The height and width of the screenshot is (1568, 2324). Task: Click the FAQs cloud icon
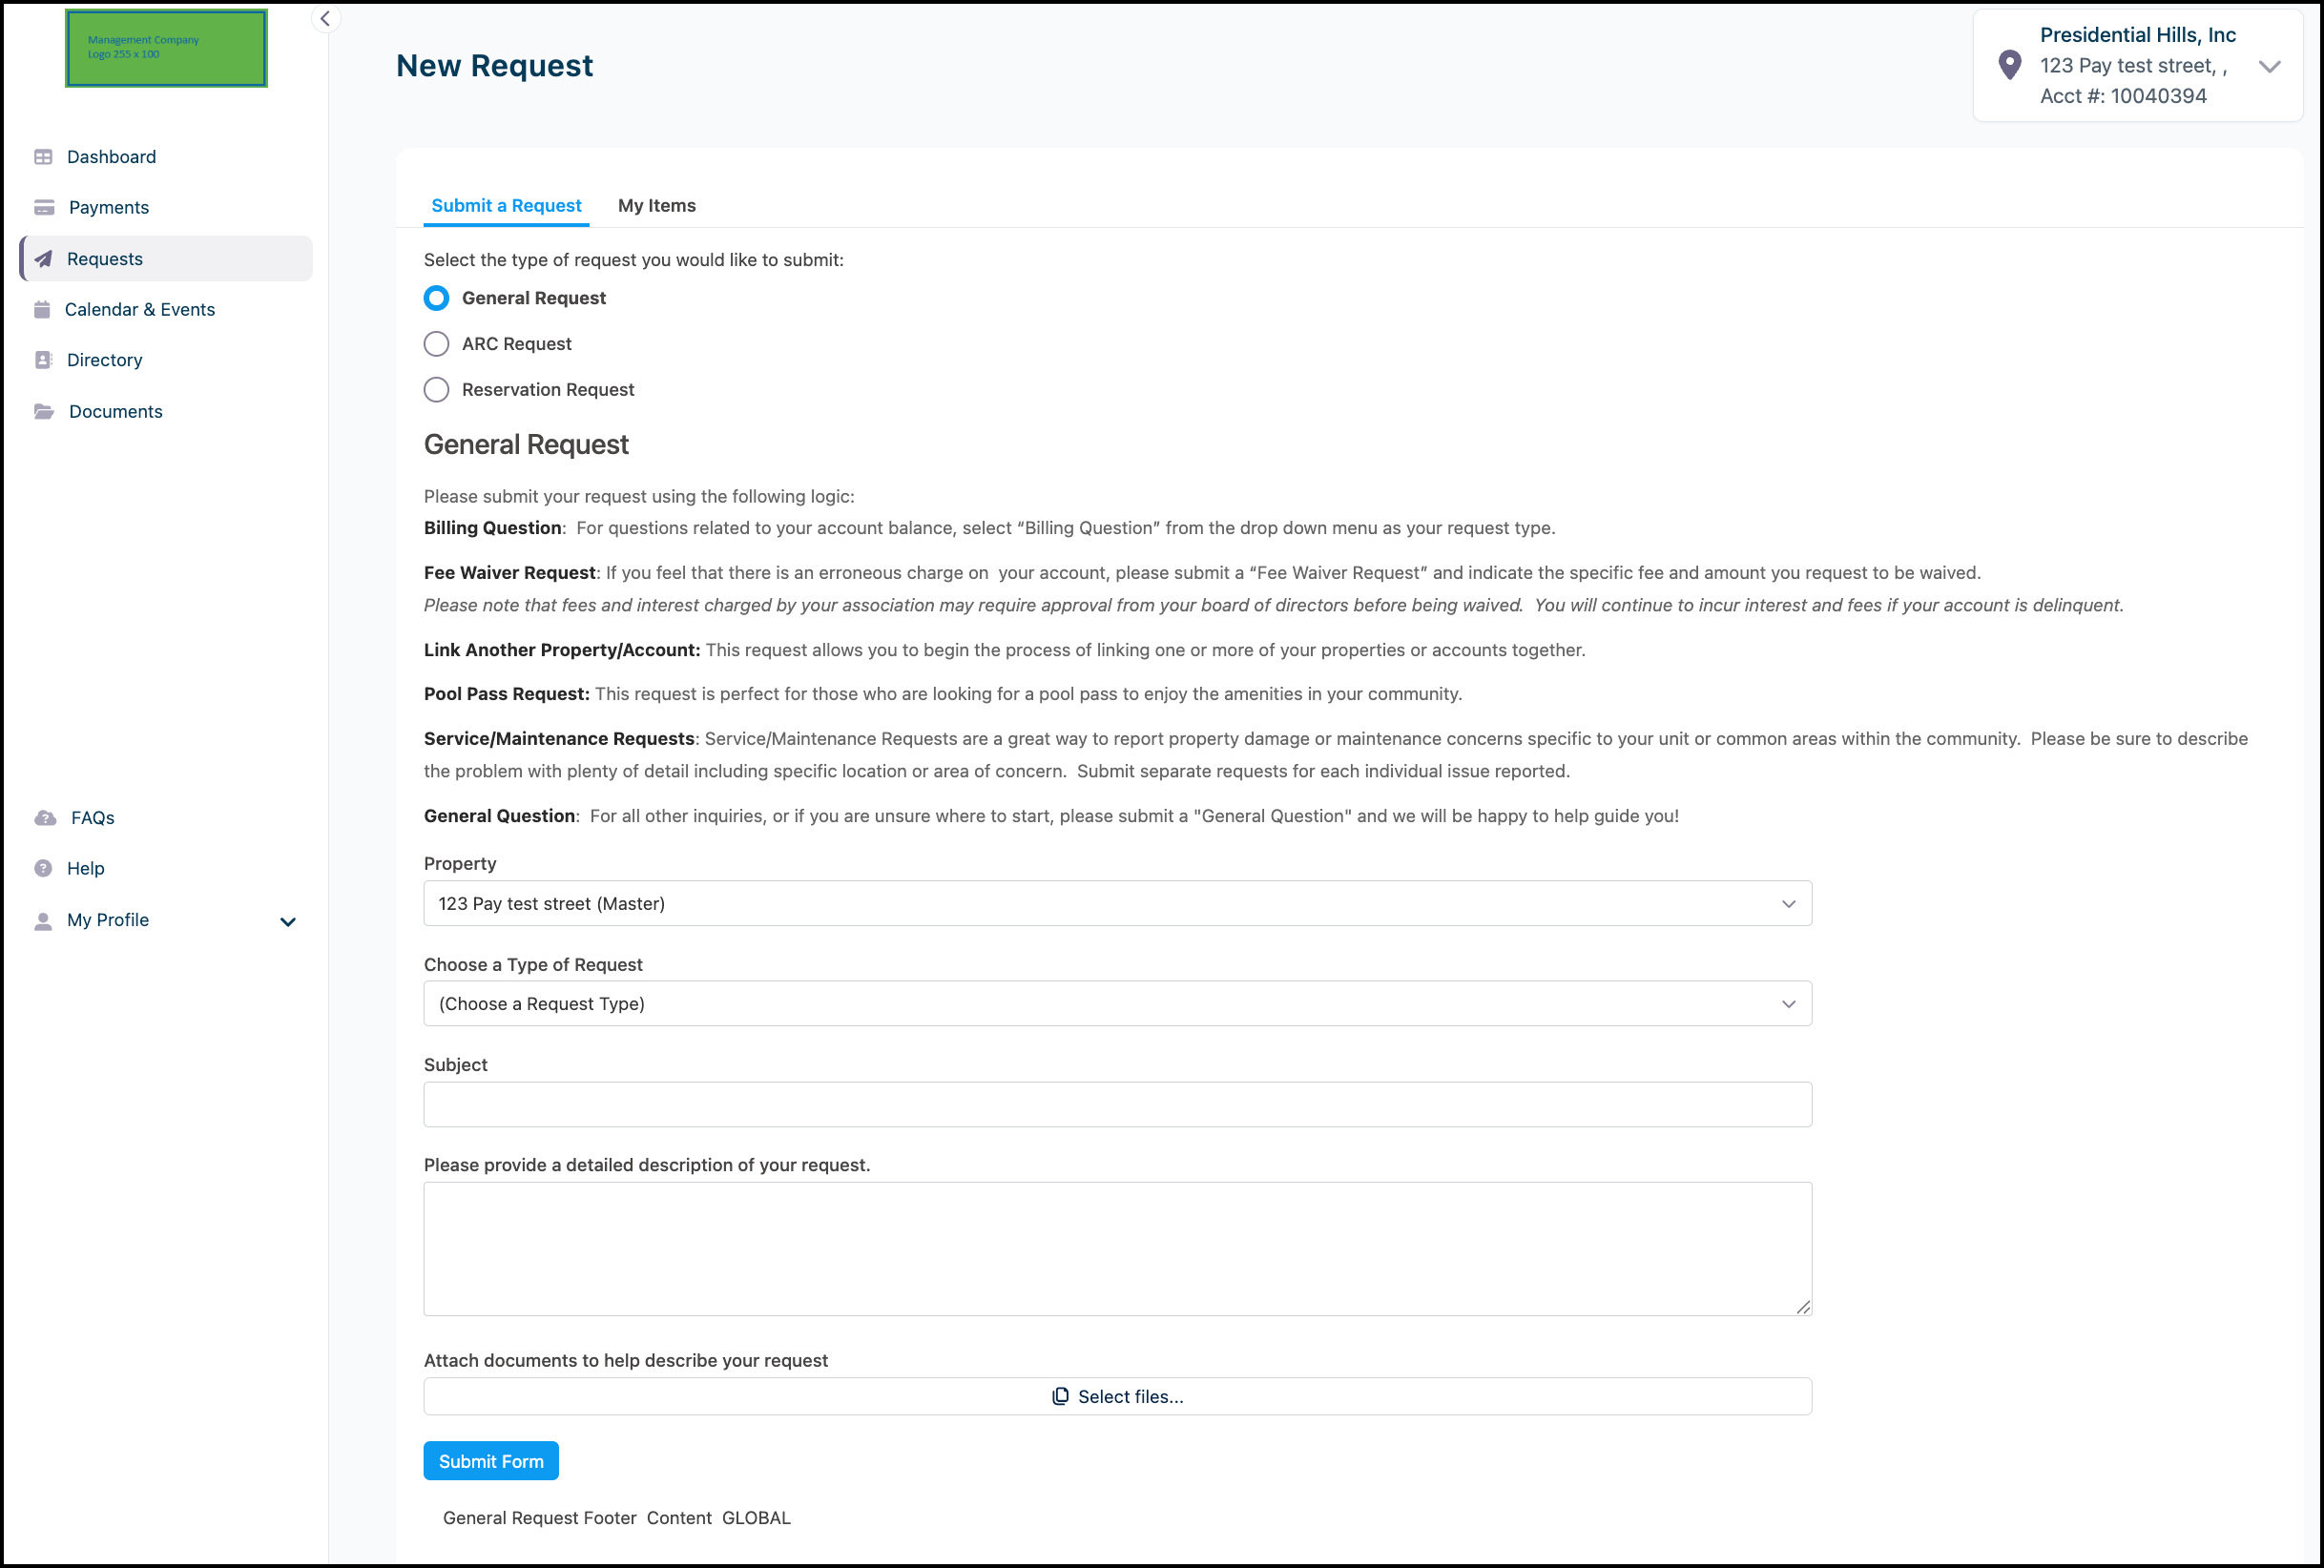(x=45, y=818)
